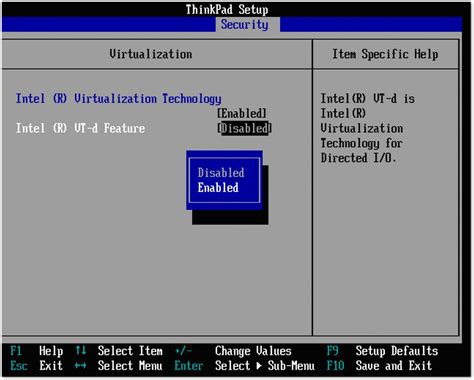Click the Sub-Menu triangle arrow icon

[259, 366]
